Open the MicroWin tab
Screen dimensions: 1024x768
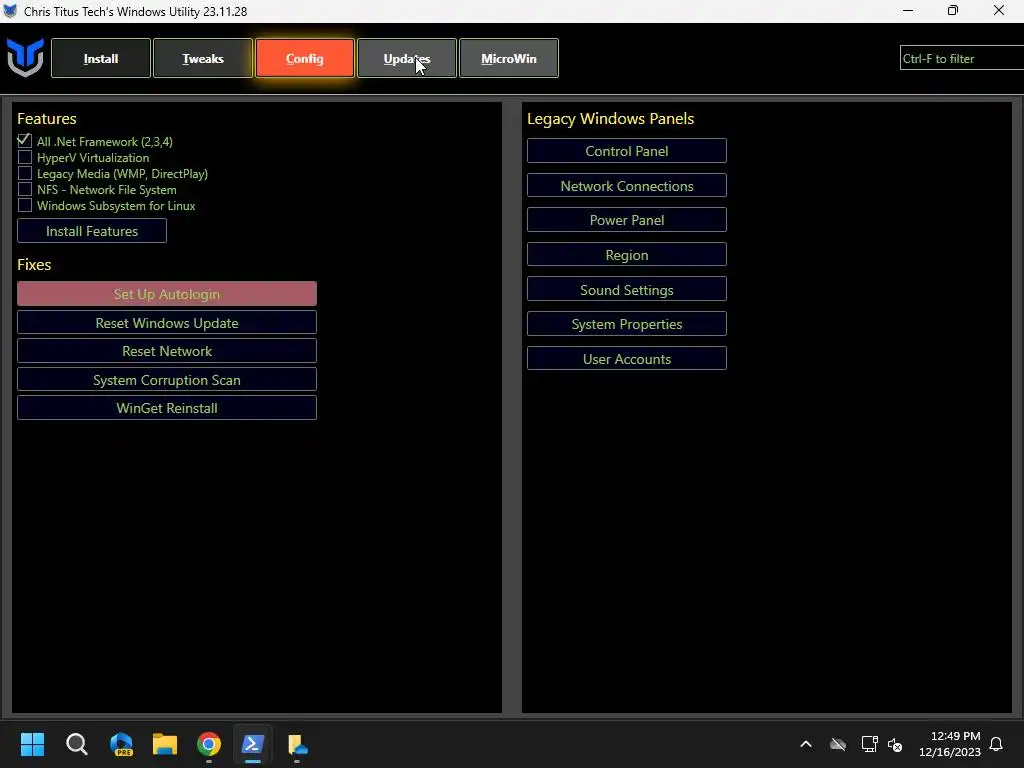pyautogui.click(x=509, y=58)
